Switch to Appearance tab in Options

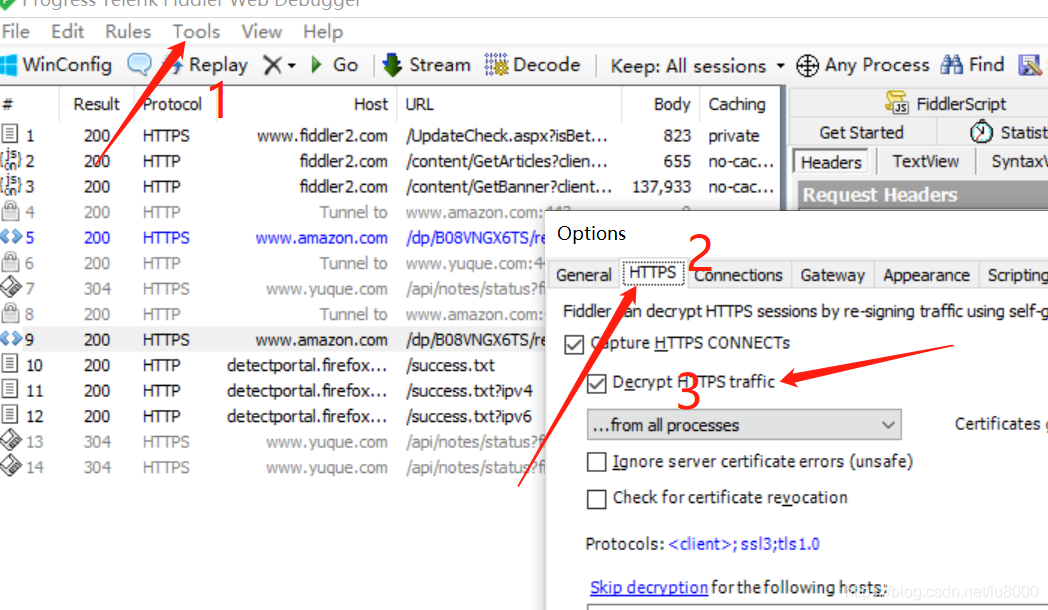pyautogui.click(x=926, y=275)
